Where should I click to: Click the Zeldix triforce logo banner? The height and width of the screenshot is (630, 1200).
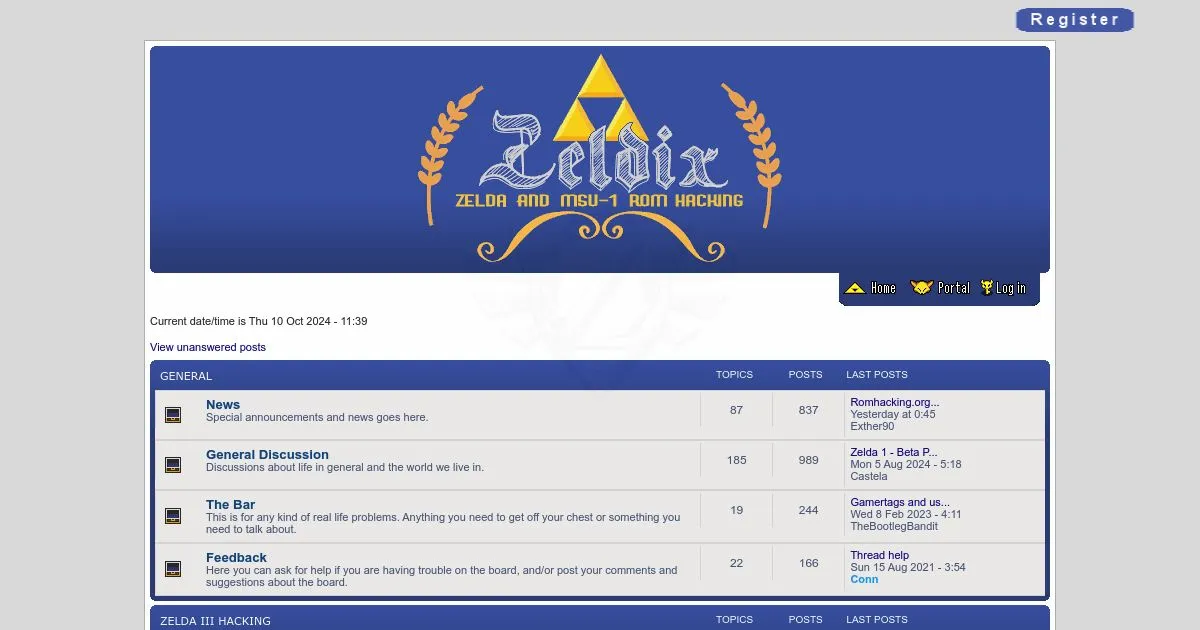pyautogui.click(x=599, y=160)
